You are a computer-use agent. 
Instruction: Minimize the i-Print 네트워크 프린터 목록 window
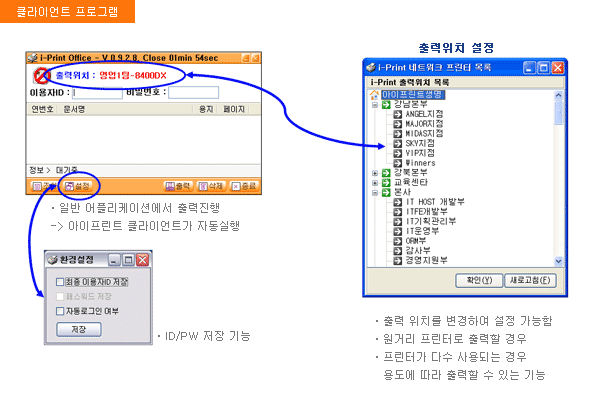pyautogui.click(x=529, y=68)
